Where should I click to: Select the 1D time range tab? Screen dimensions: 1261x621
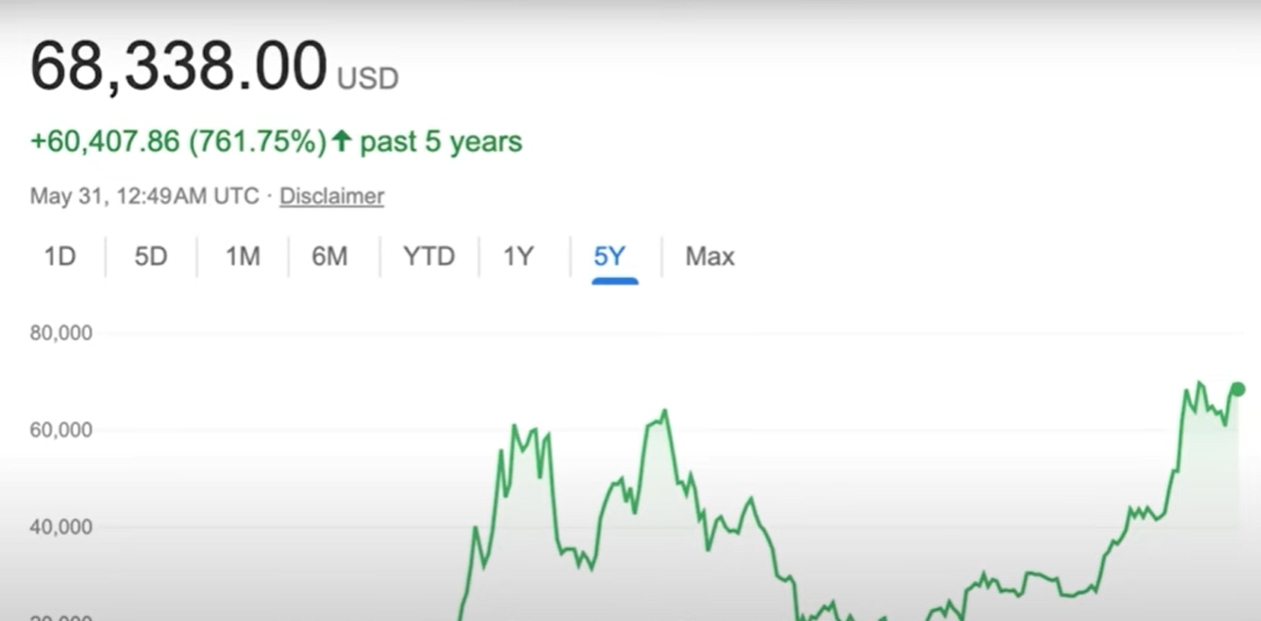point(60,257)
